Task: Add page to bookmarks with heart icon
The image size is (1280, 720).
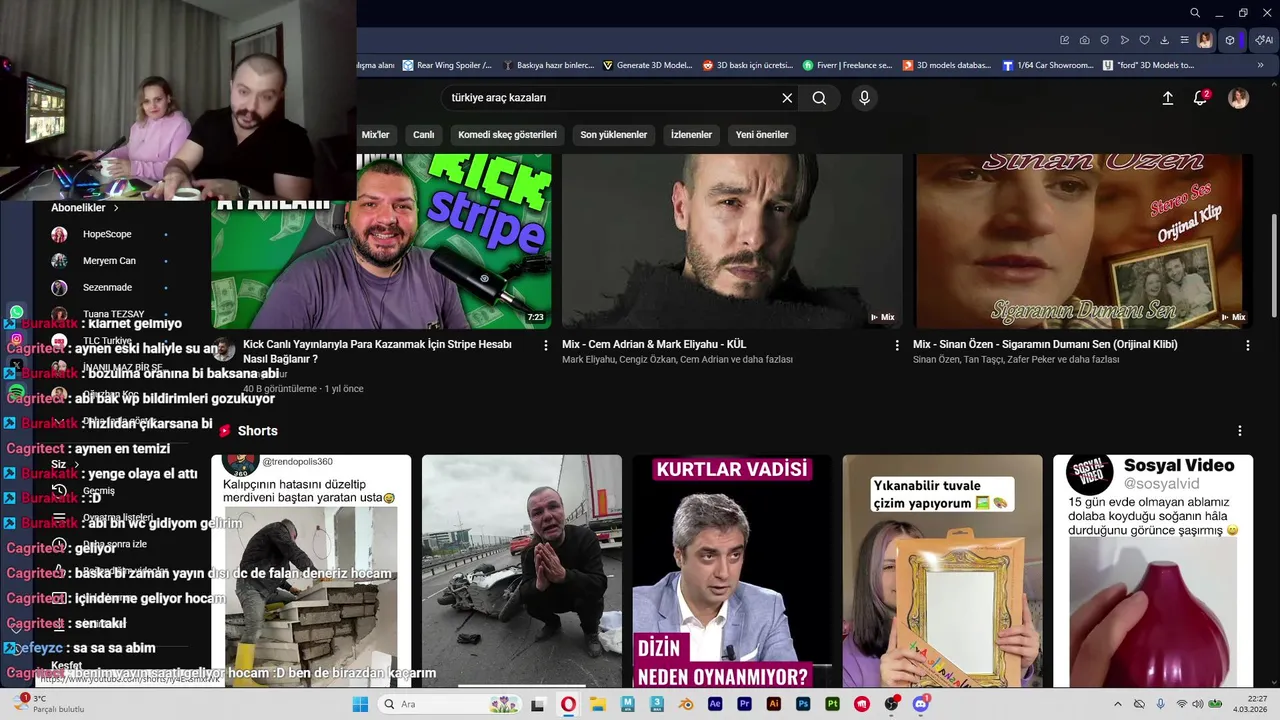Action: click(x=1145, y=40)
